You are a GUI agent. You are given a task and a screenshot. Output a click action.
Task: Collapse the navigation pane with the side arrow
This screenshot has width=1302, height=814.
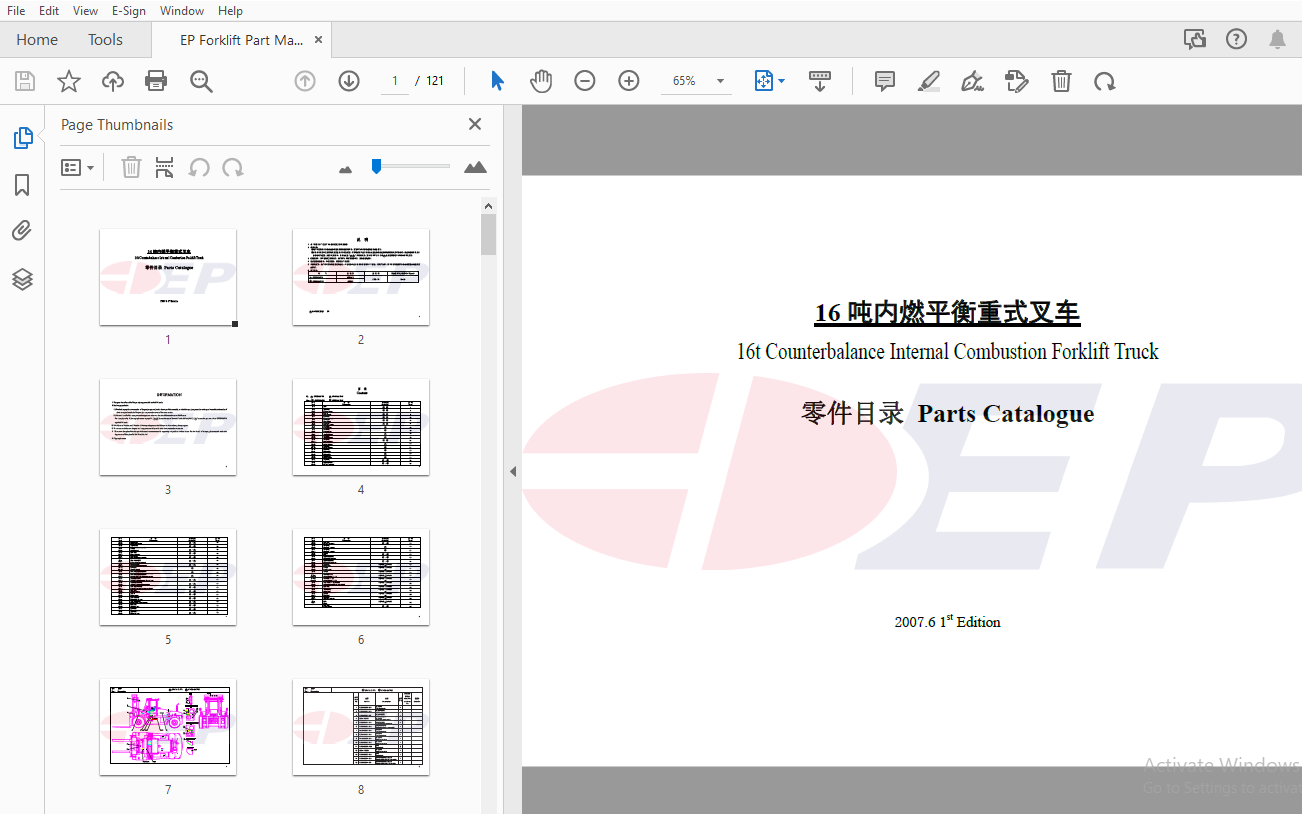[513, 471]
